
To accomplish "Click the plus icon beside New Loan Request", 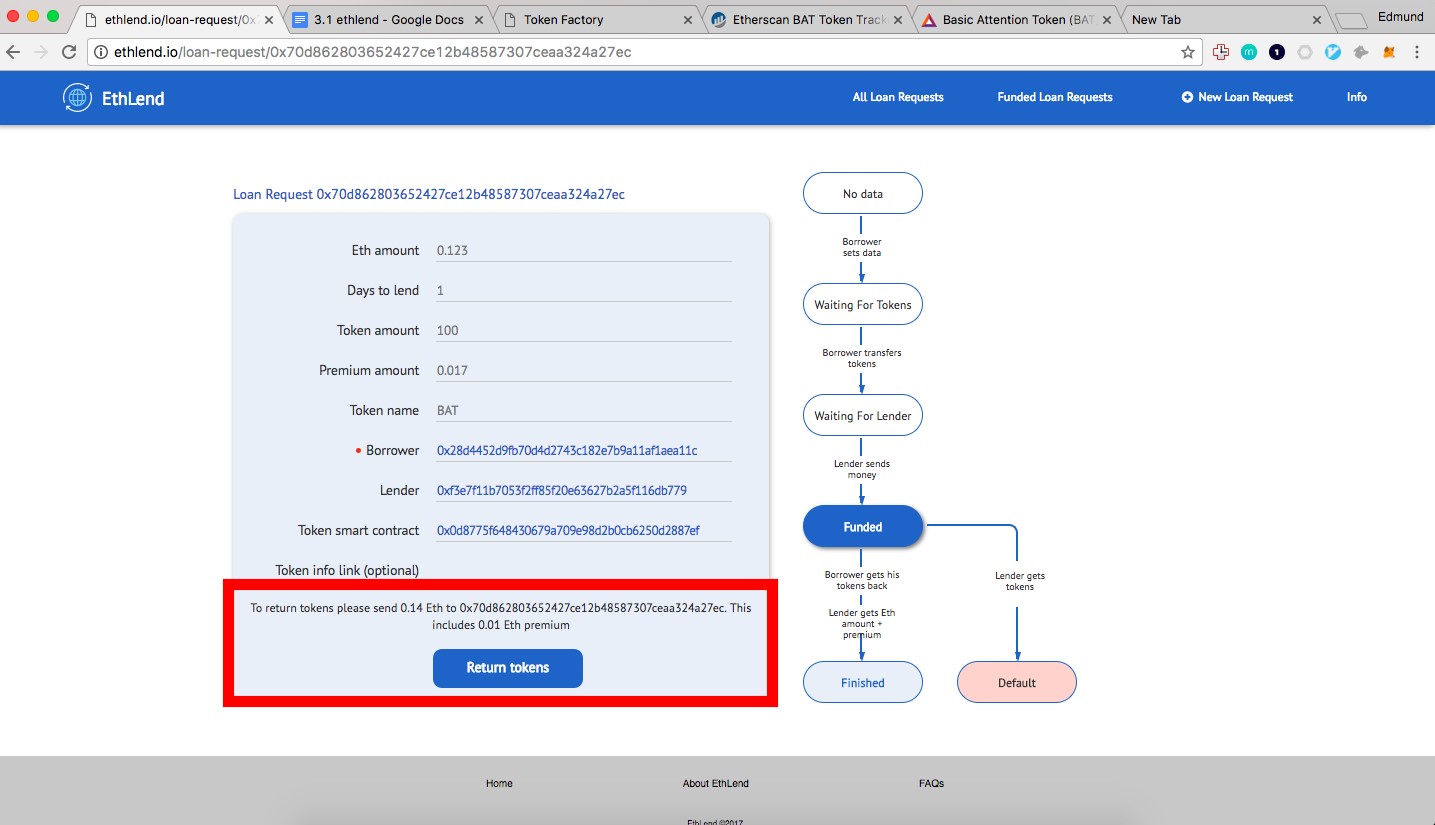I will [x=1187, y=97].
